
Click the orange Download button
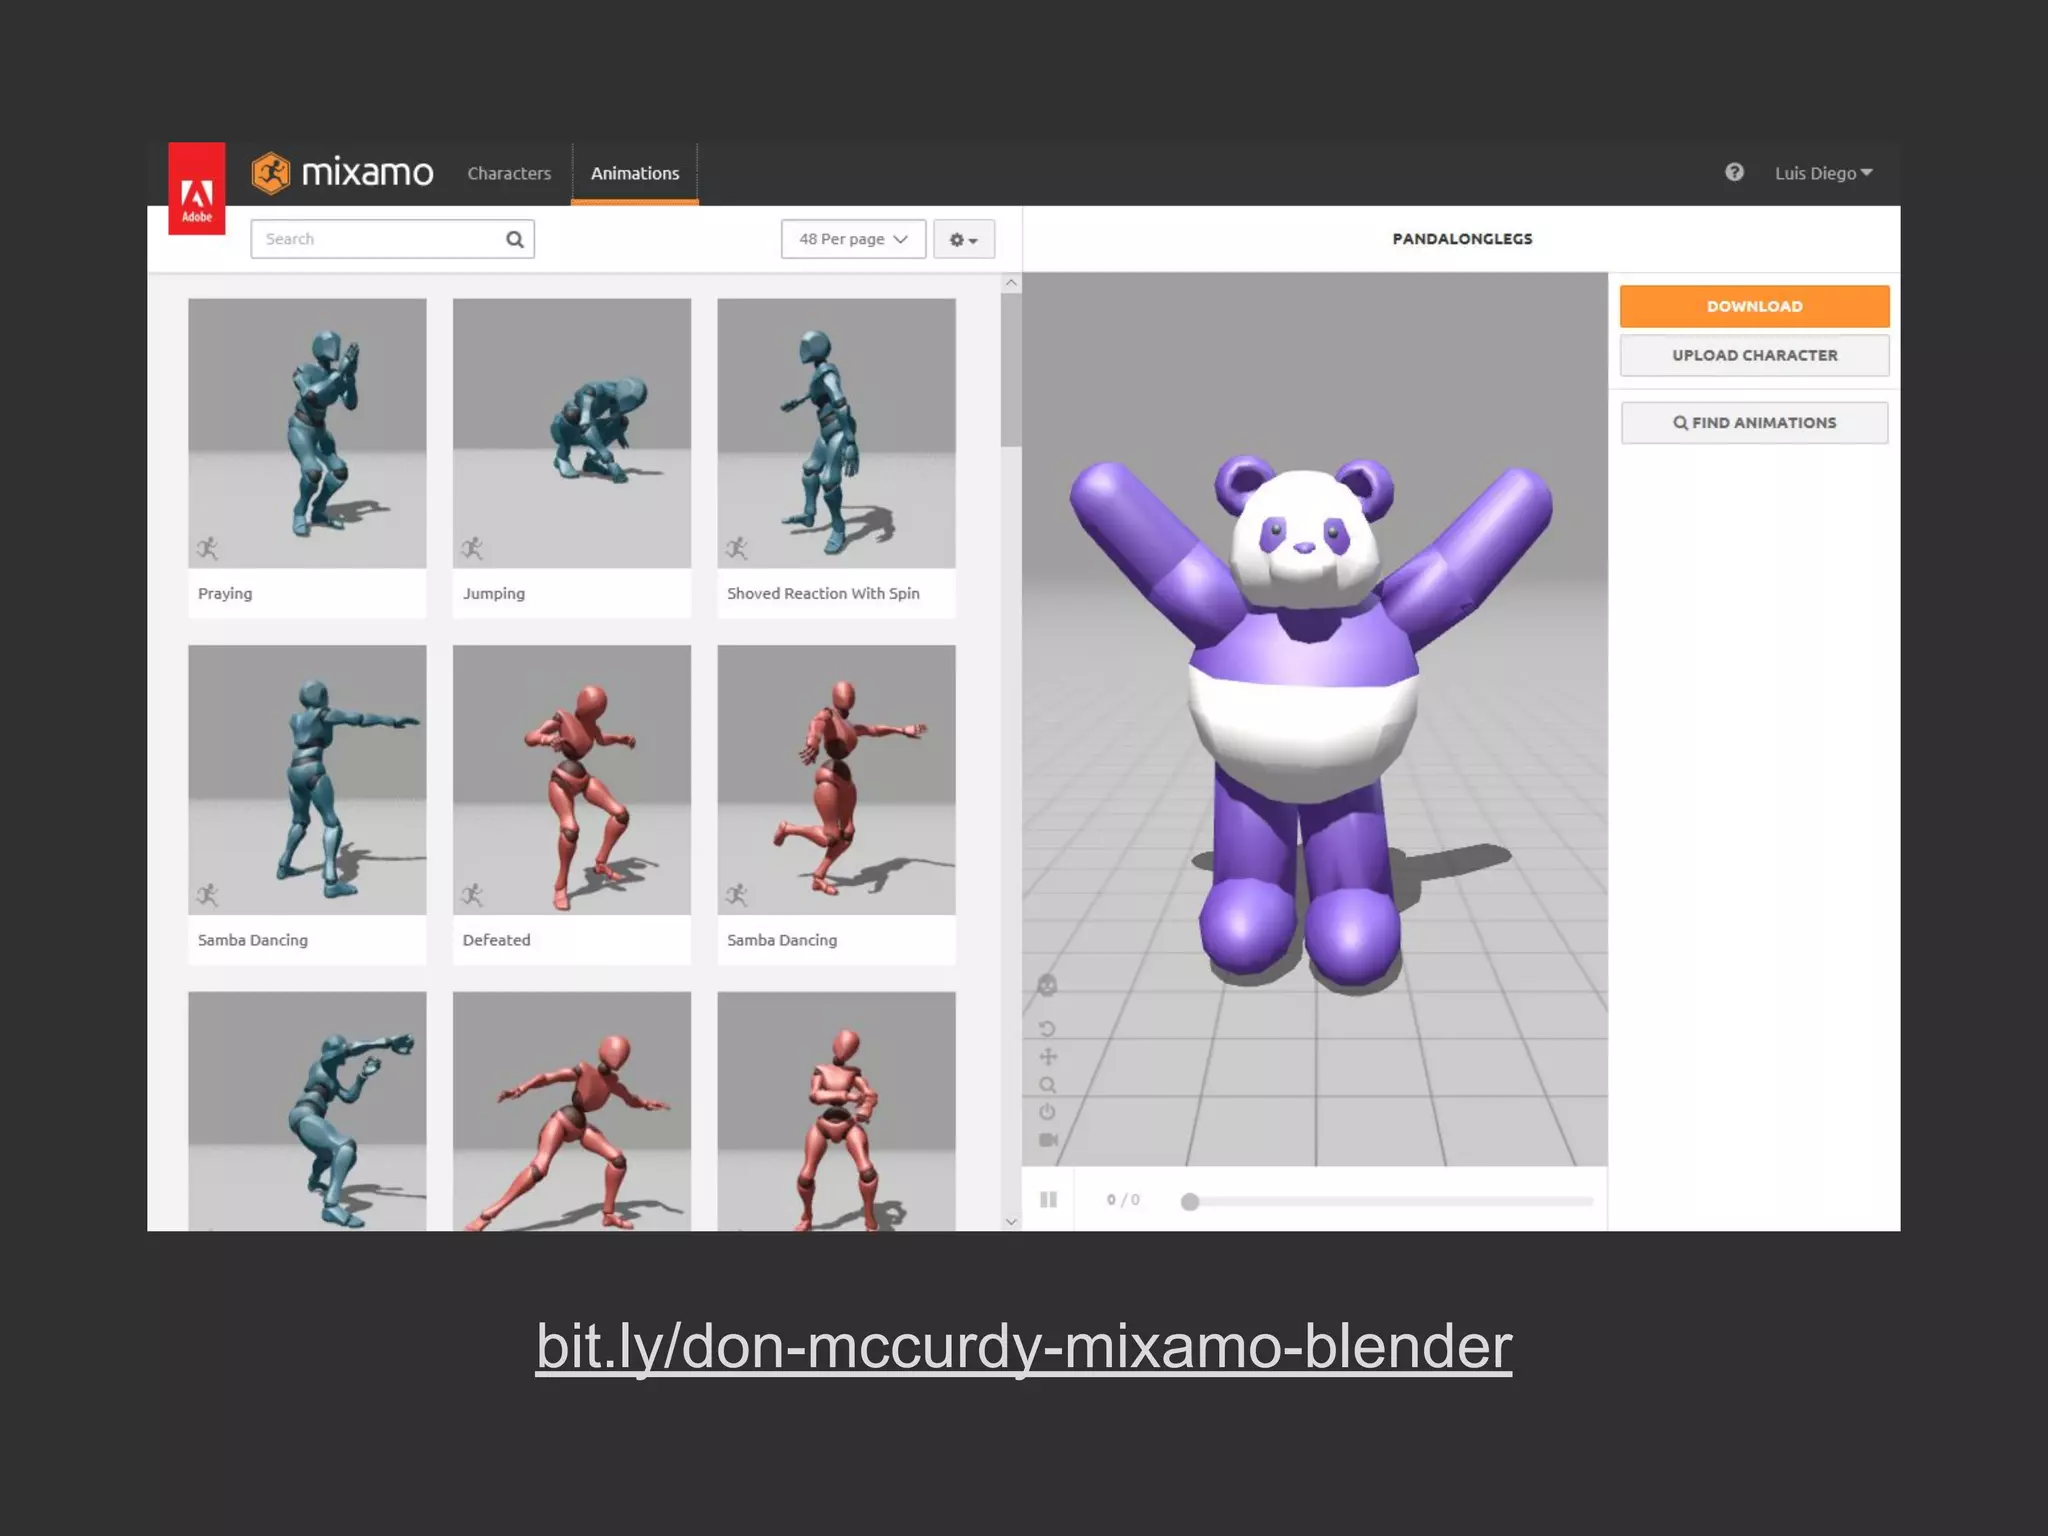tap(1755, 306)
